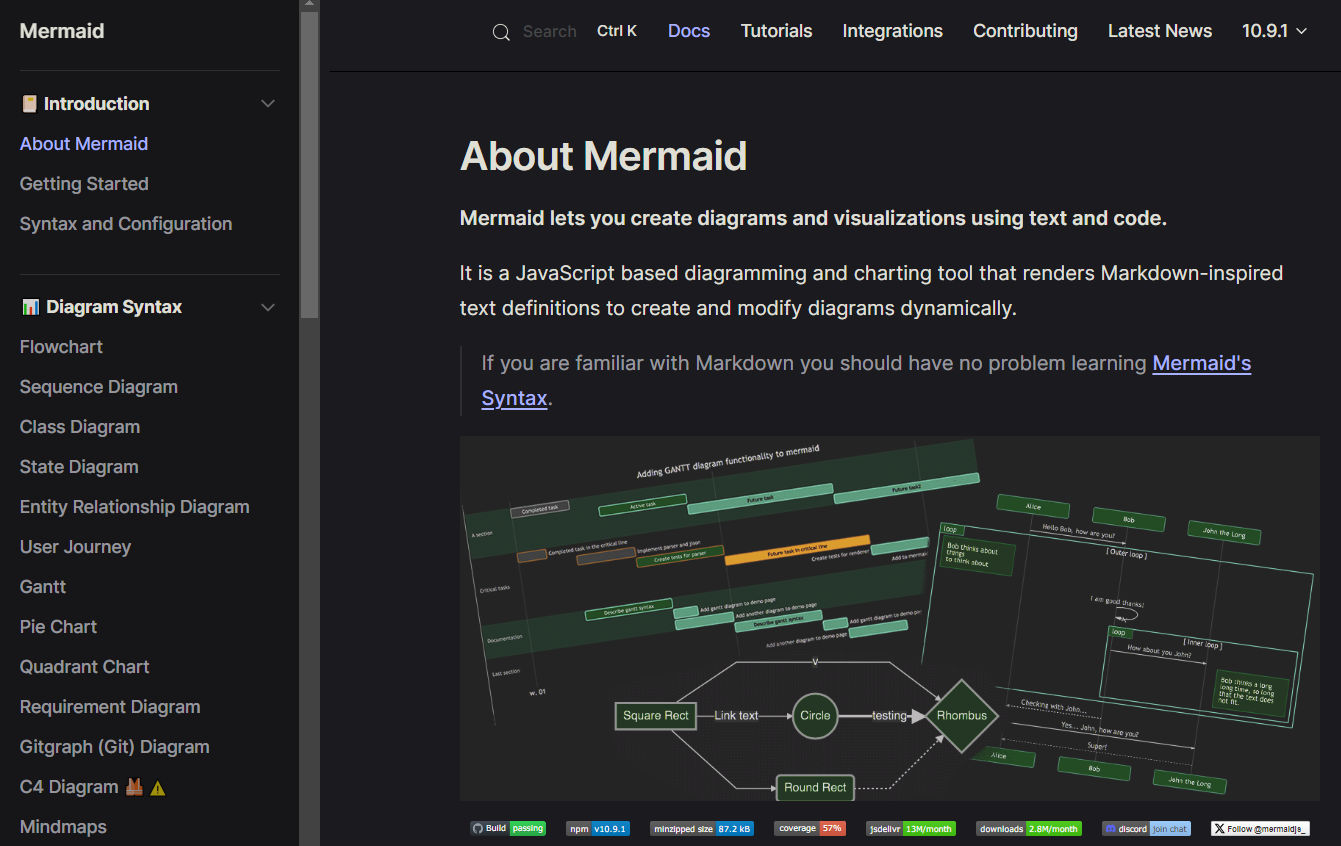Go to Quadrant Chart page
Image resolution: width=1341 pixels, height=846 pixels.
84,667
